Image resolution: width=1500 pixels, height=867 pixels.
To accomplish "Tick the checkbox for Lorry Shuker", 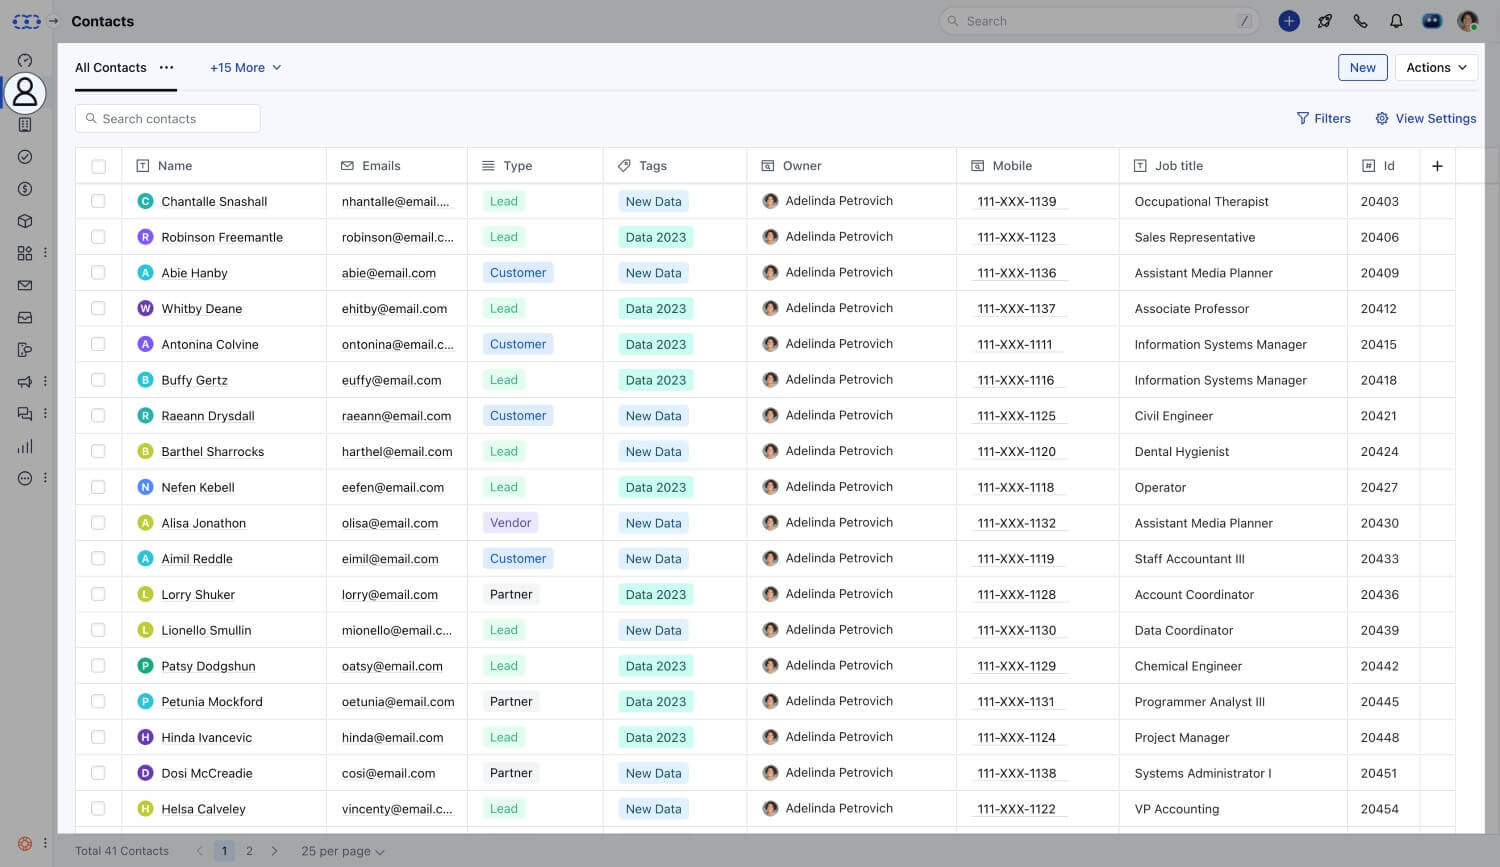I will 98,594.
